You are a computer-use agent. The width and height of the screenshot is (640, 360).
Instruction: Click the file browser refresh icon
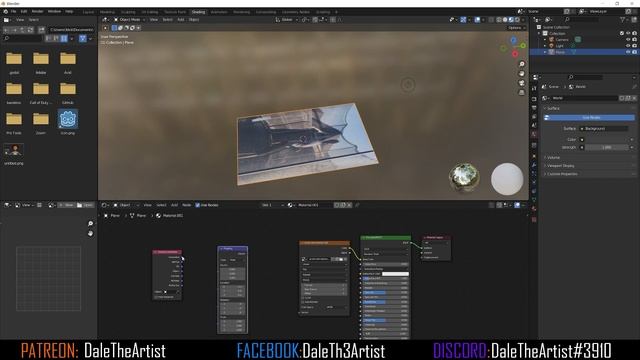(30, 30)
